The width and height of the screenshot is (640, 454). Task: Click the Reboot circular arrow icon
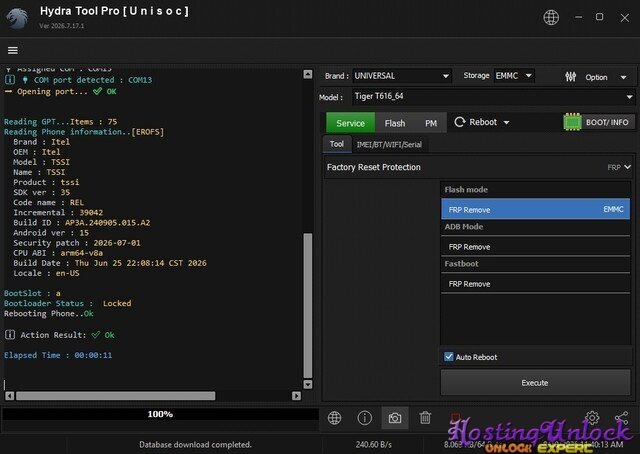[460, 122]
